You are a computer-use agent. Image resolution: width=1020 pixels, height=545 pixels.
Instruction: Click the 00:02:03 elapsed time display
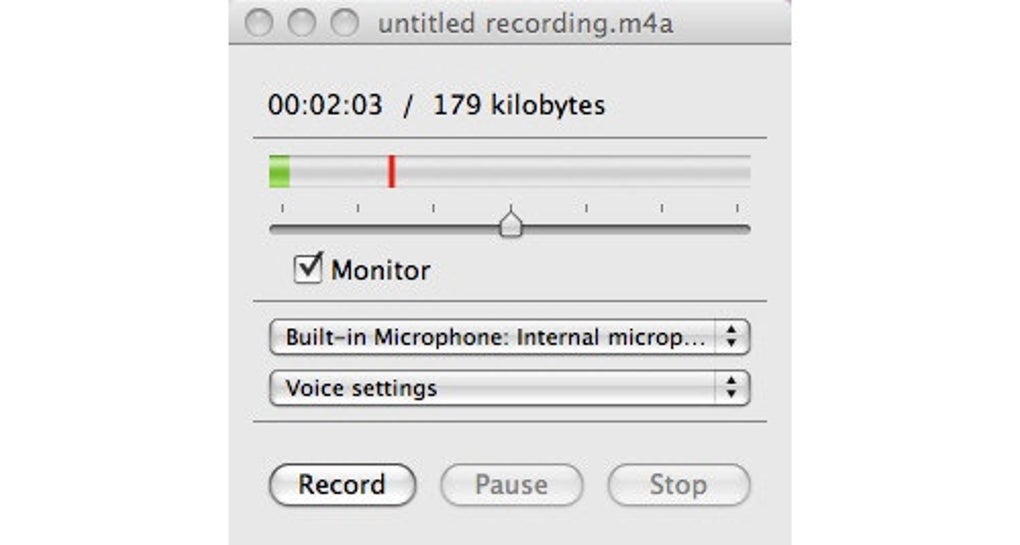[x=325, y=105]
